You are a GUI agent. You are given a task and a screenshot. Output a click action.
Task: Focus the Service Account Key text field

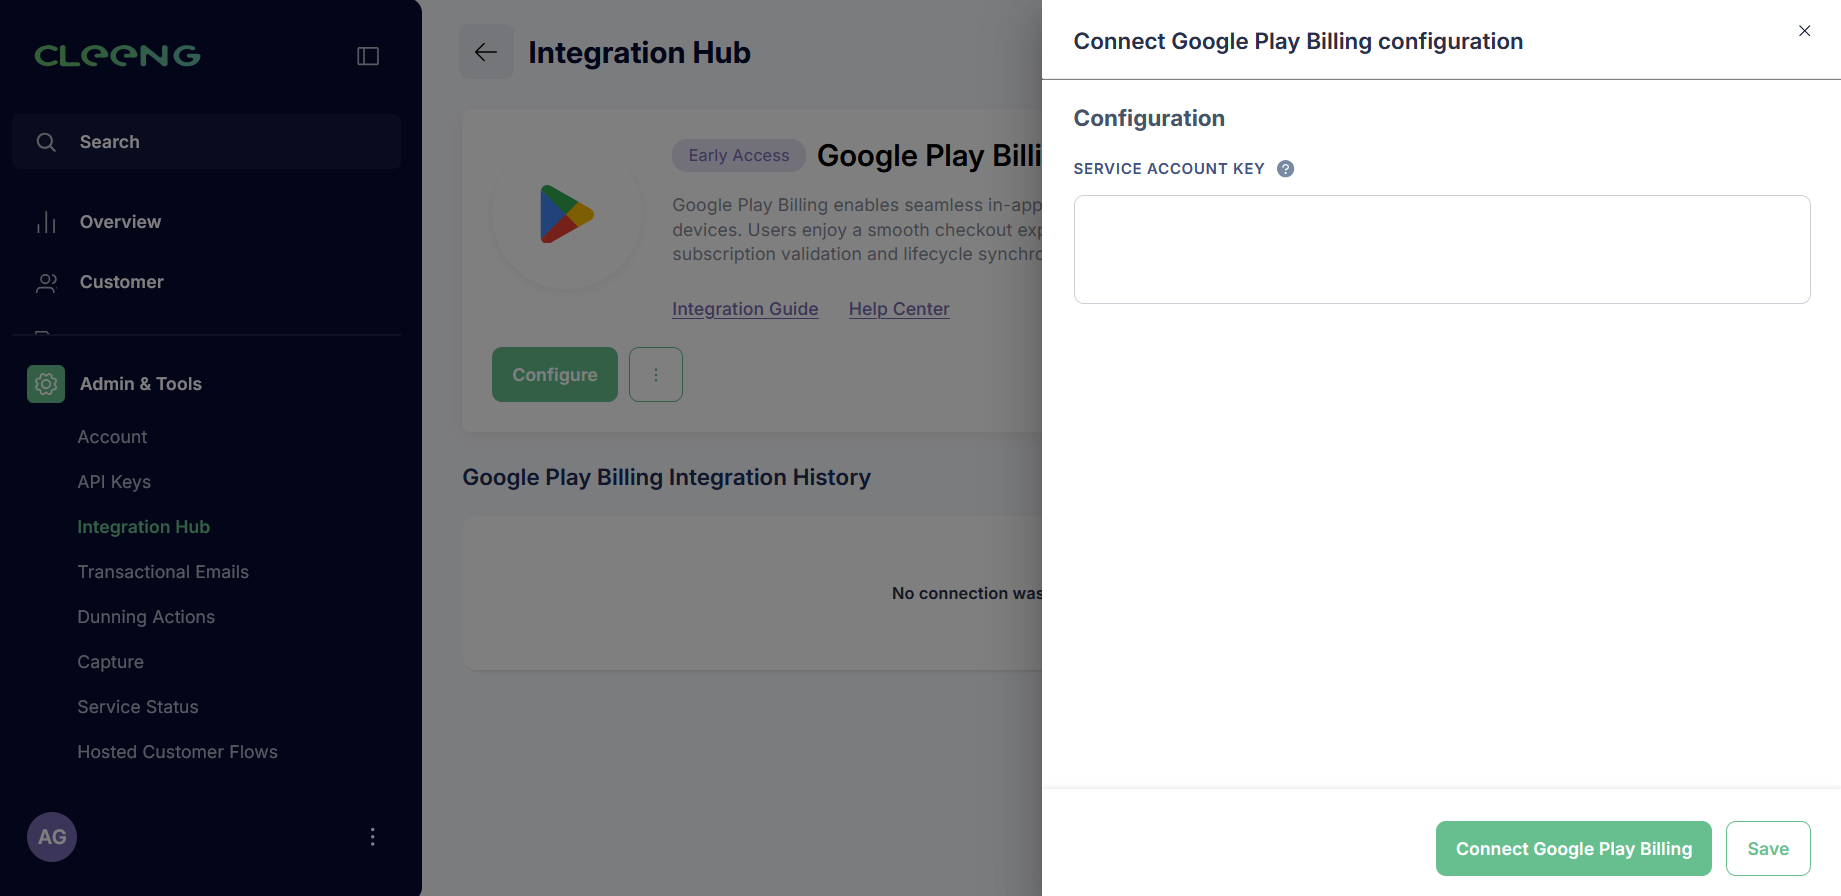(1442, 249)
